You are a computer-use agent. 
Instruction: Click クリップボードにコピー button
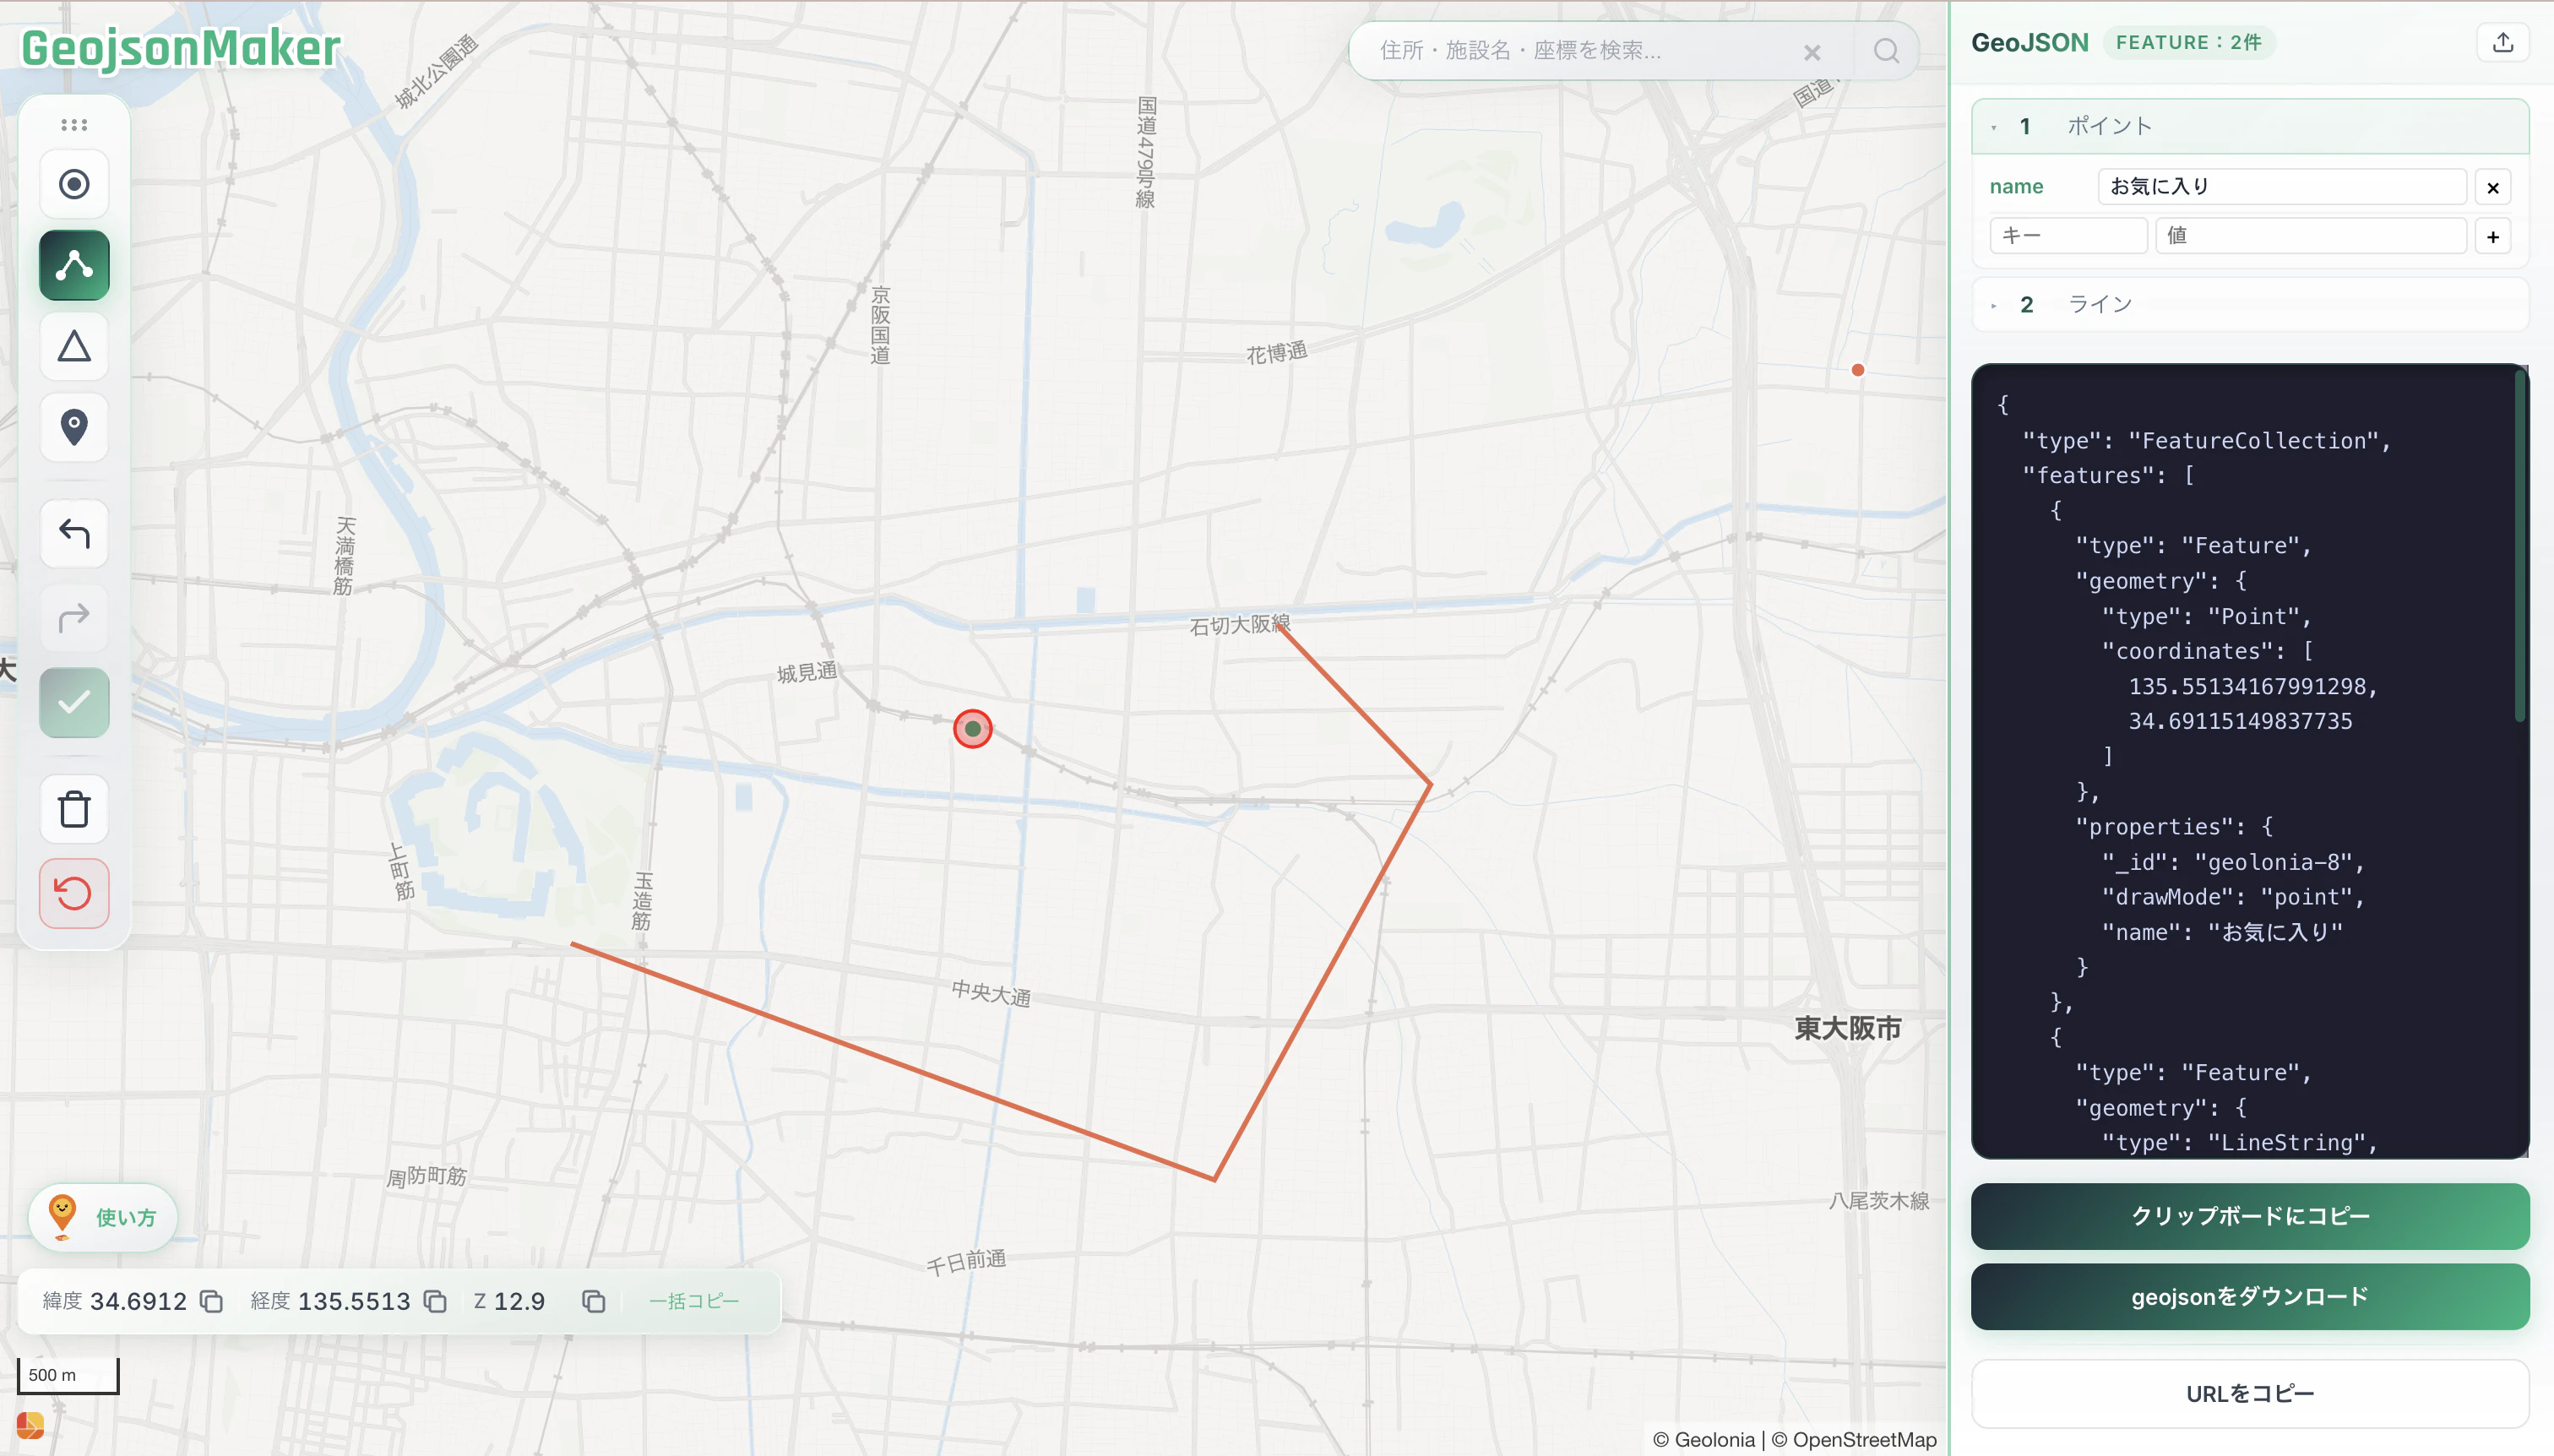[x=2250, y=1216]
